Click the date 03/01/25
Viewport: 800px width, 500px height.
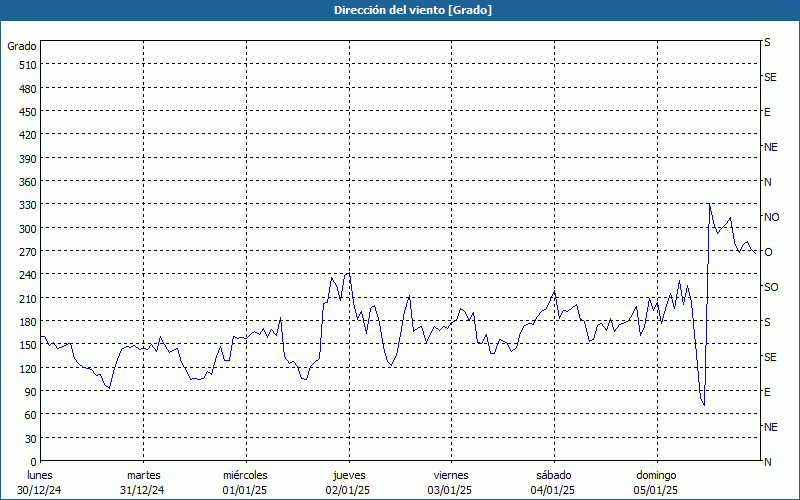click(x=450, y=490)
